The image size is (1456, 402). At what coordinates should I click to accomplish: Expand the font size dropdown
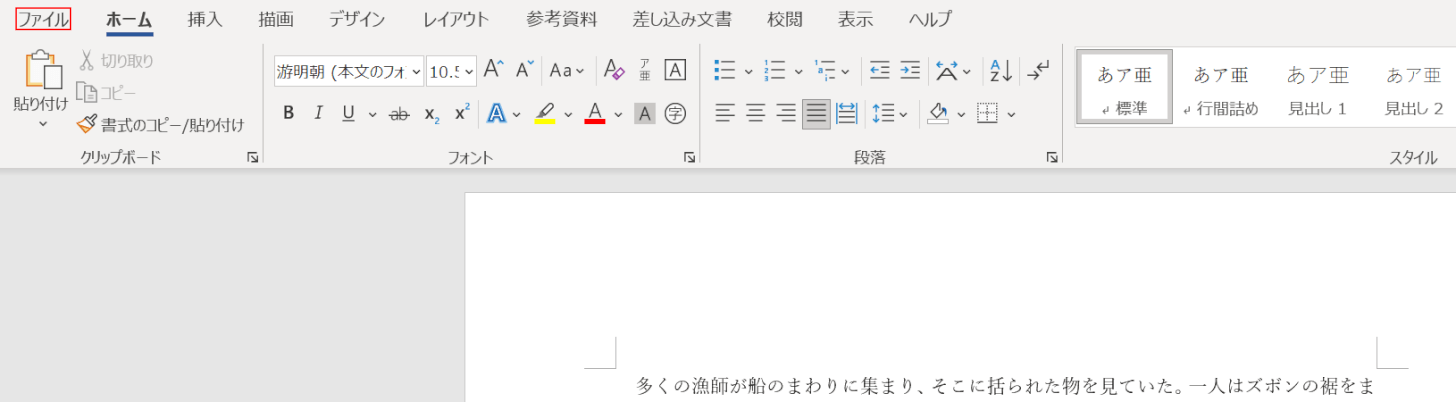click(469, 71)
